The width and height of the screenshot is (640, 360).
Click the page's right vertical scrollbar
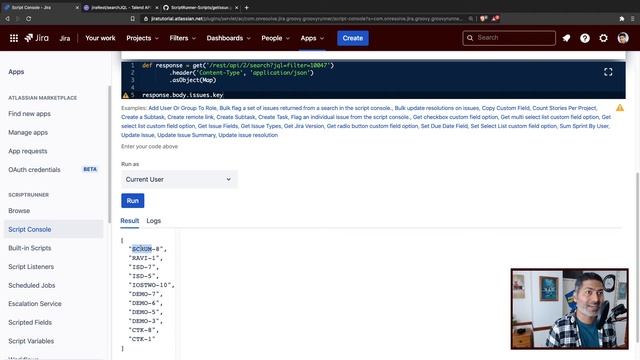pyautogui.click(x=638, y=257)
